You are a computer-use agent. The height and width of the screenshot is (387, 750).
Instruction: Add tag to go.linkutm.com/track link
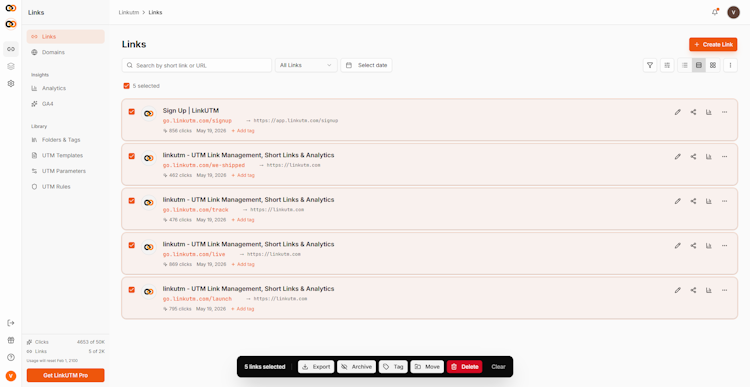[x=243, y=220]
